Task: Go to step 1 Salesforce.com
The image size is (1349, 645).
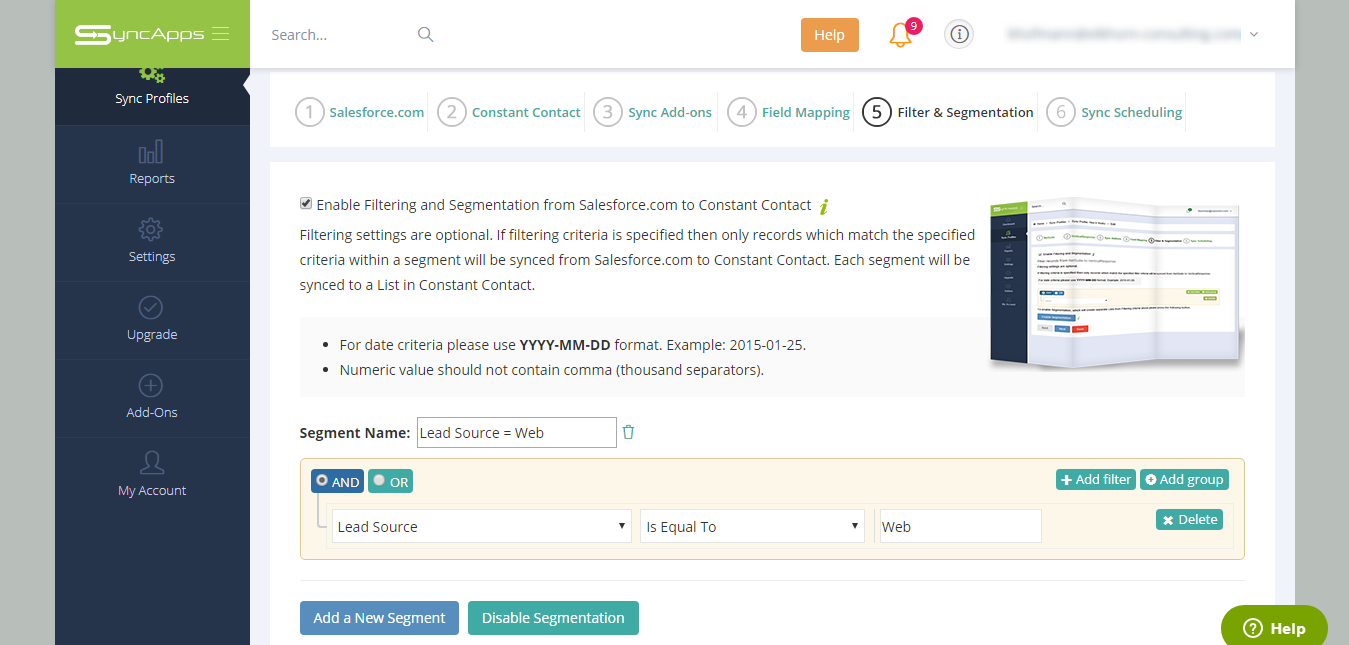Action: [360, 112]
